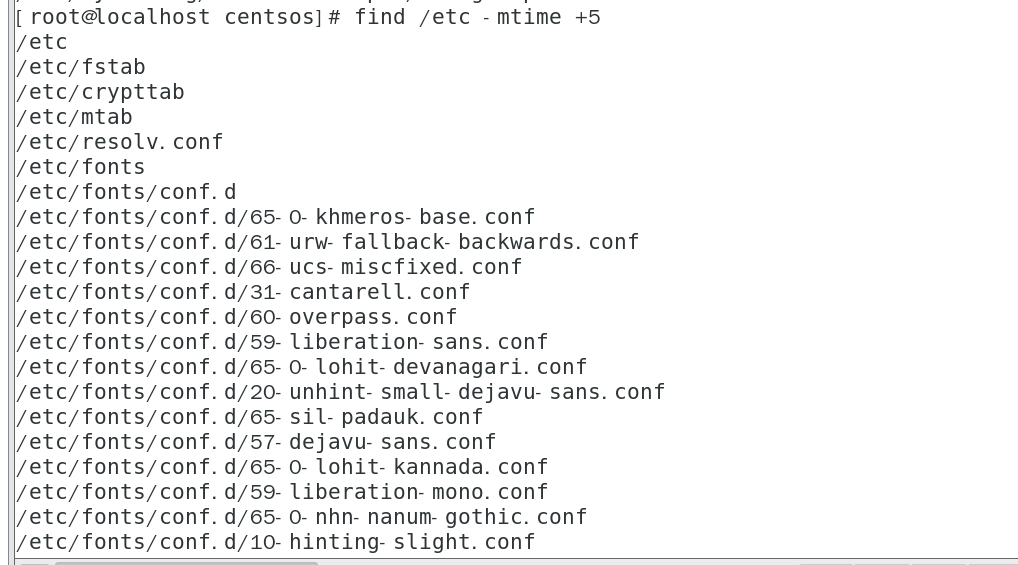Viewport: 1018px width, 565px height.
Task: Click the horizontal scrollbar thumb at bottom
Action: click(x=186, y=562)
